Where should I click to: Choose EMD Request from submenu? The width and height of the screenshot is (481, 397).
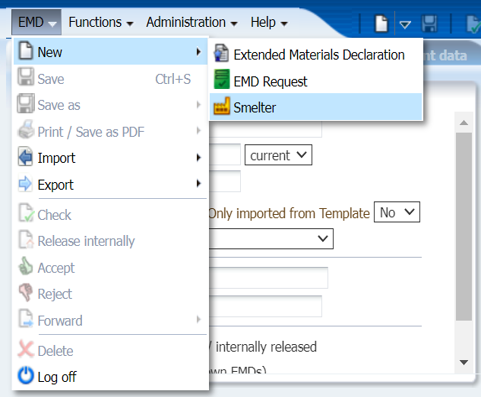(x=316, y=81)
